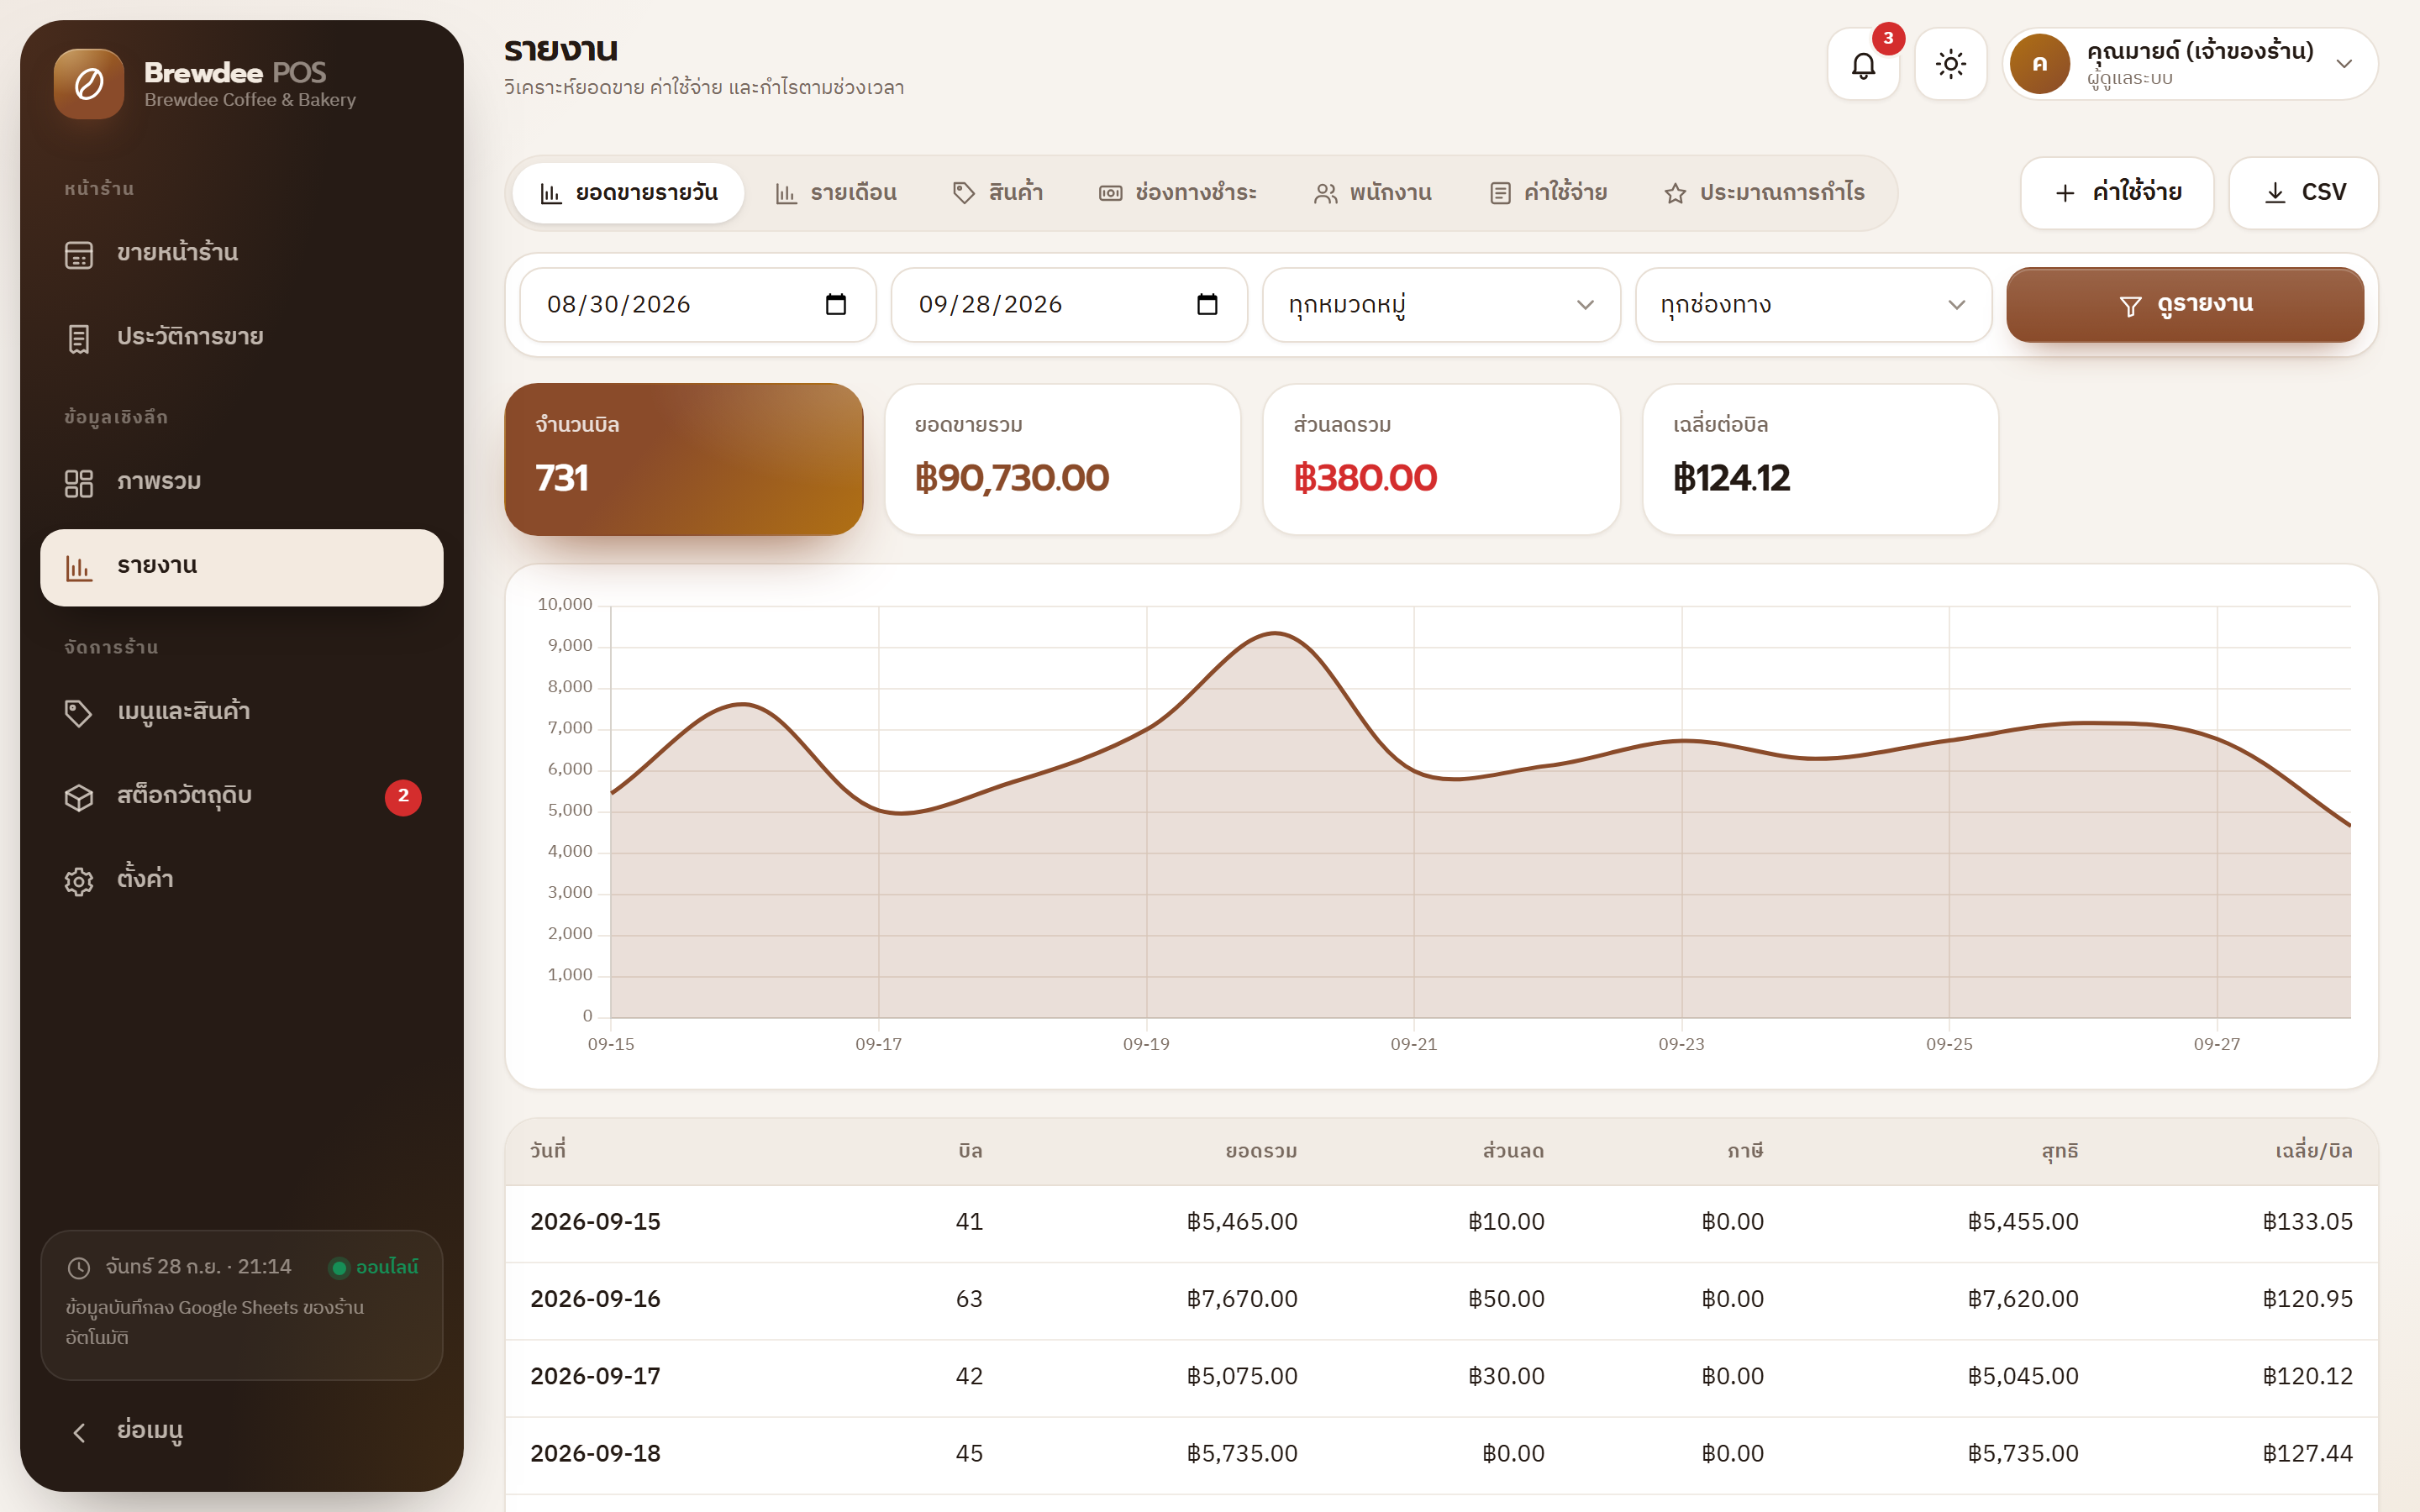Select รายงาน in the sidebar
This screenshot has width=2420, height=1512.
(242, 567)
